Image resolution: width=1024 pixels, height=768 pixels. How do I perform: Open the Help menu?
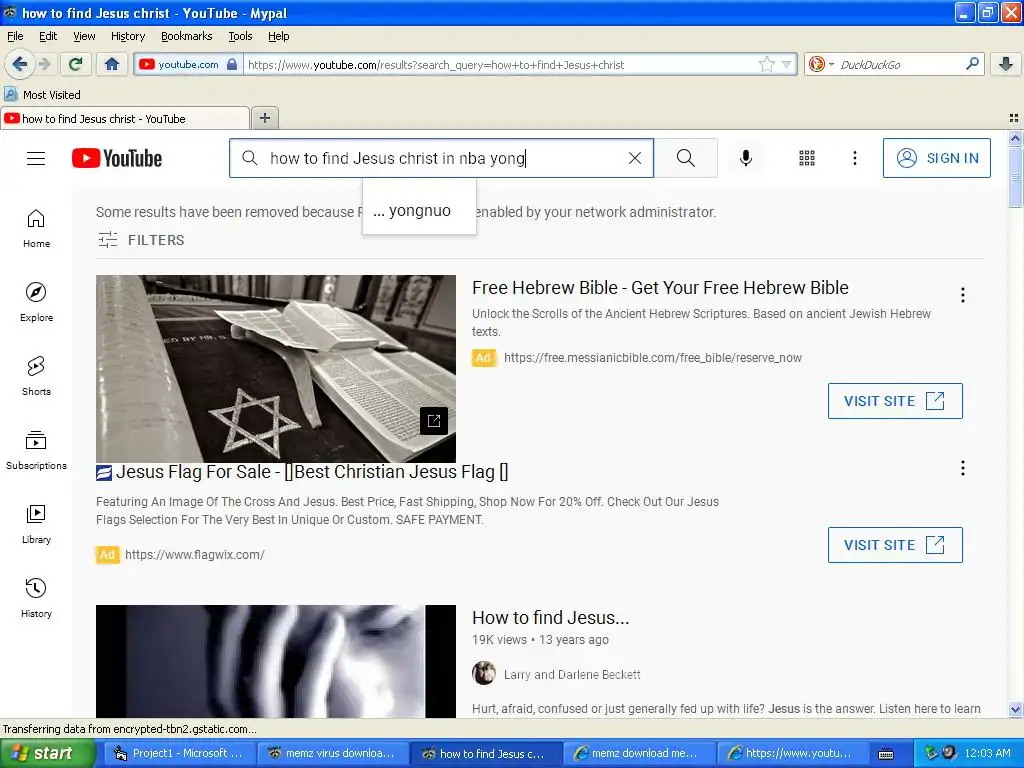point(278,36)
